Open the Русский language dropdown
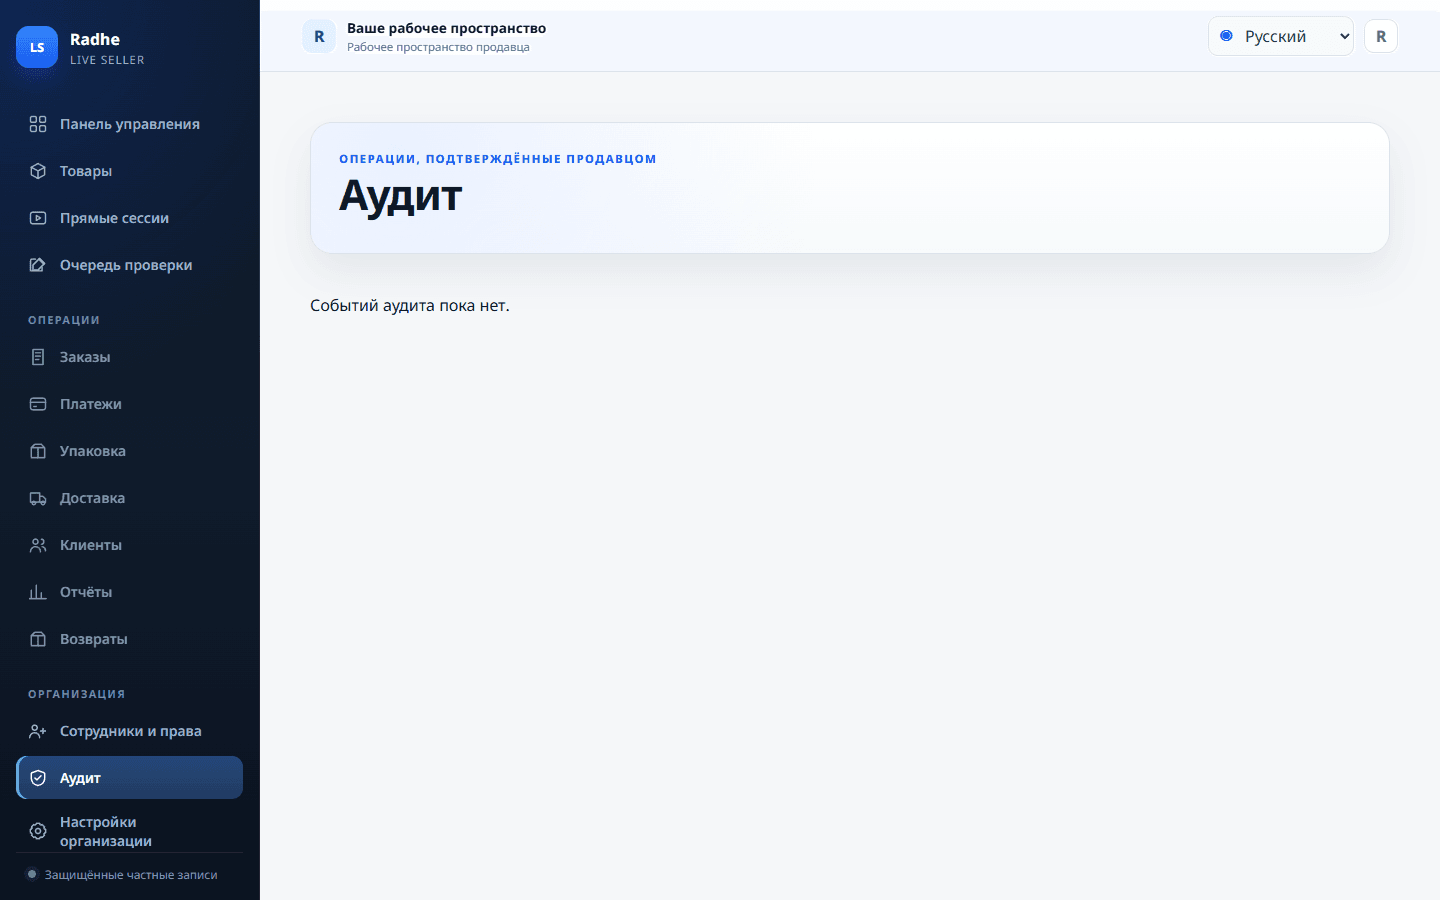This screenshot has width=1440, height=900. pos(1280,36)
